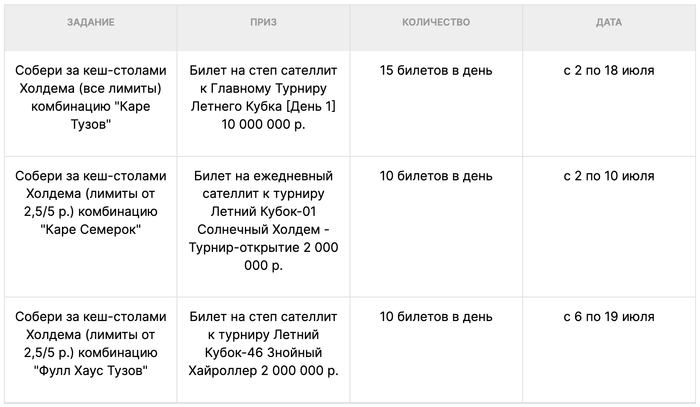Viewport: 700px width, 407px height.
Task: Click the ДАТА column header
Action: [608, 22]
